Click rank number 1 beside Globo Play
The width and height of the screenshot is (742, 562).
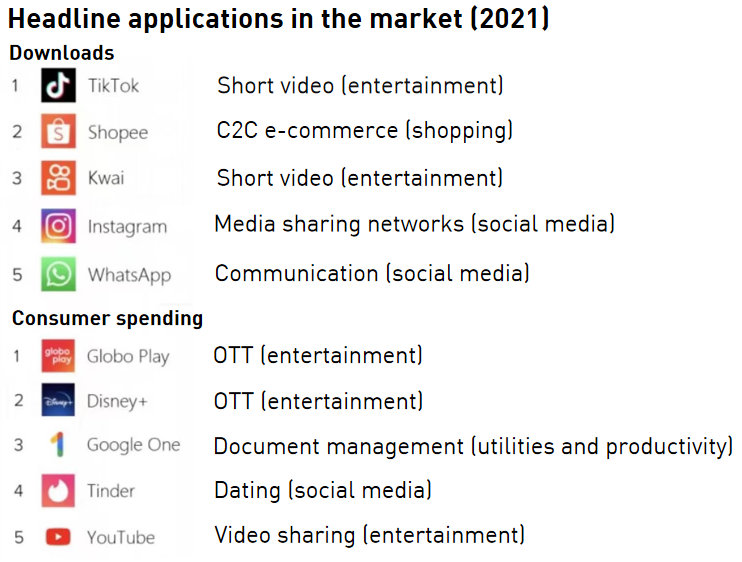pyautogui.click(x=17, y=356)
